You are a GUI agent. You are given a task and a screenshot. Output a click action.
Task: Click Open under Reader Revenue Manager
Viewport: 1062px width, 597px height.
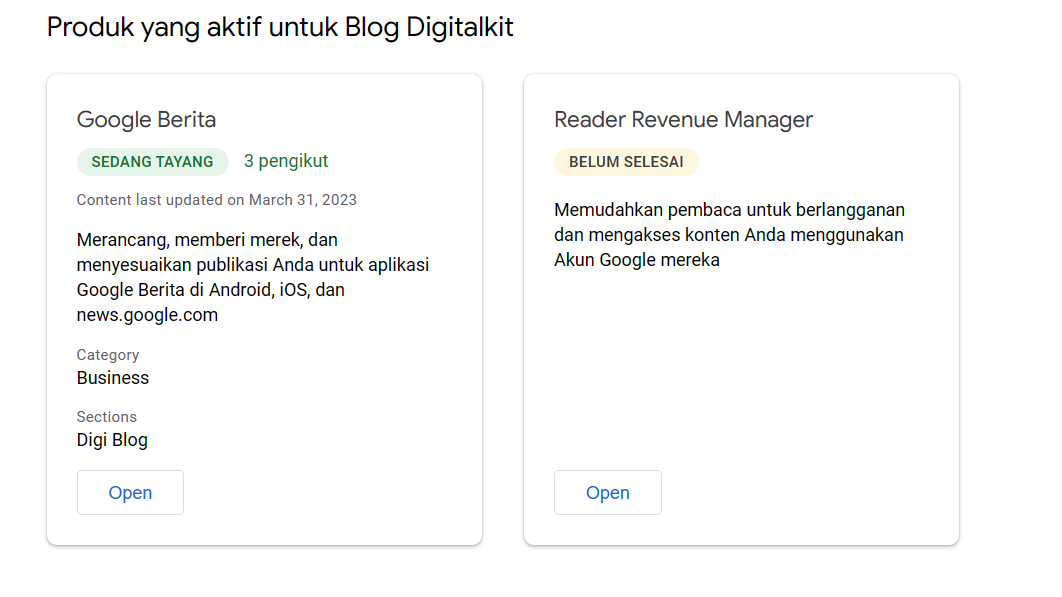tap(607, 492)
